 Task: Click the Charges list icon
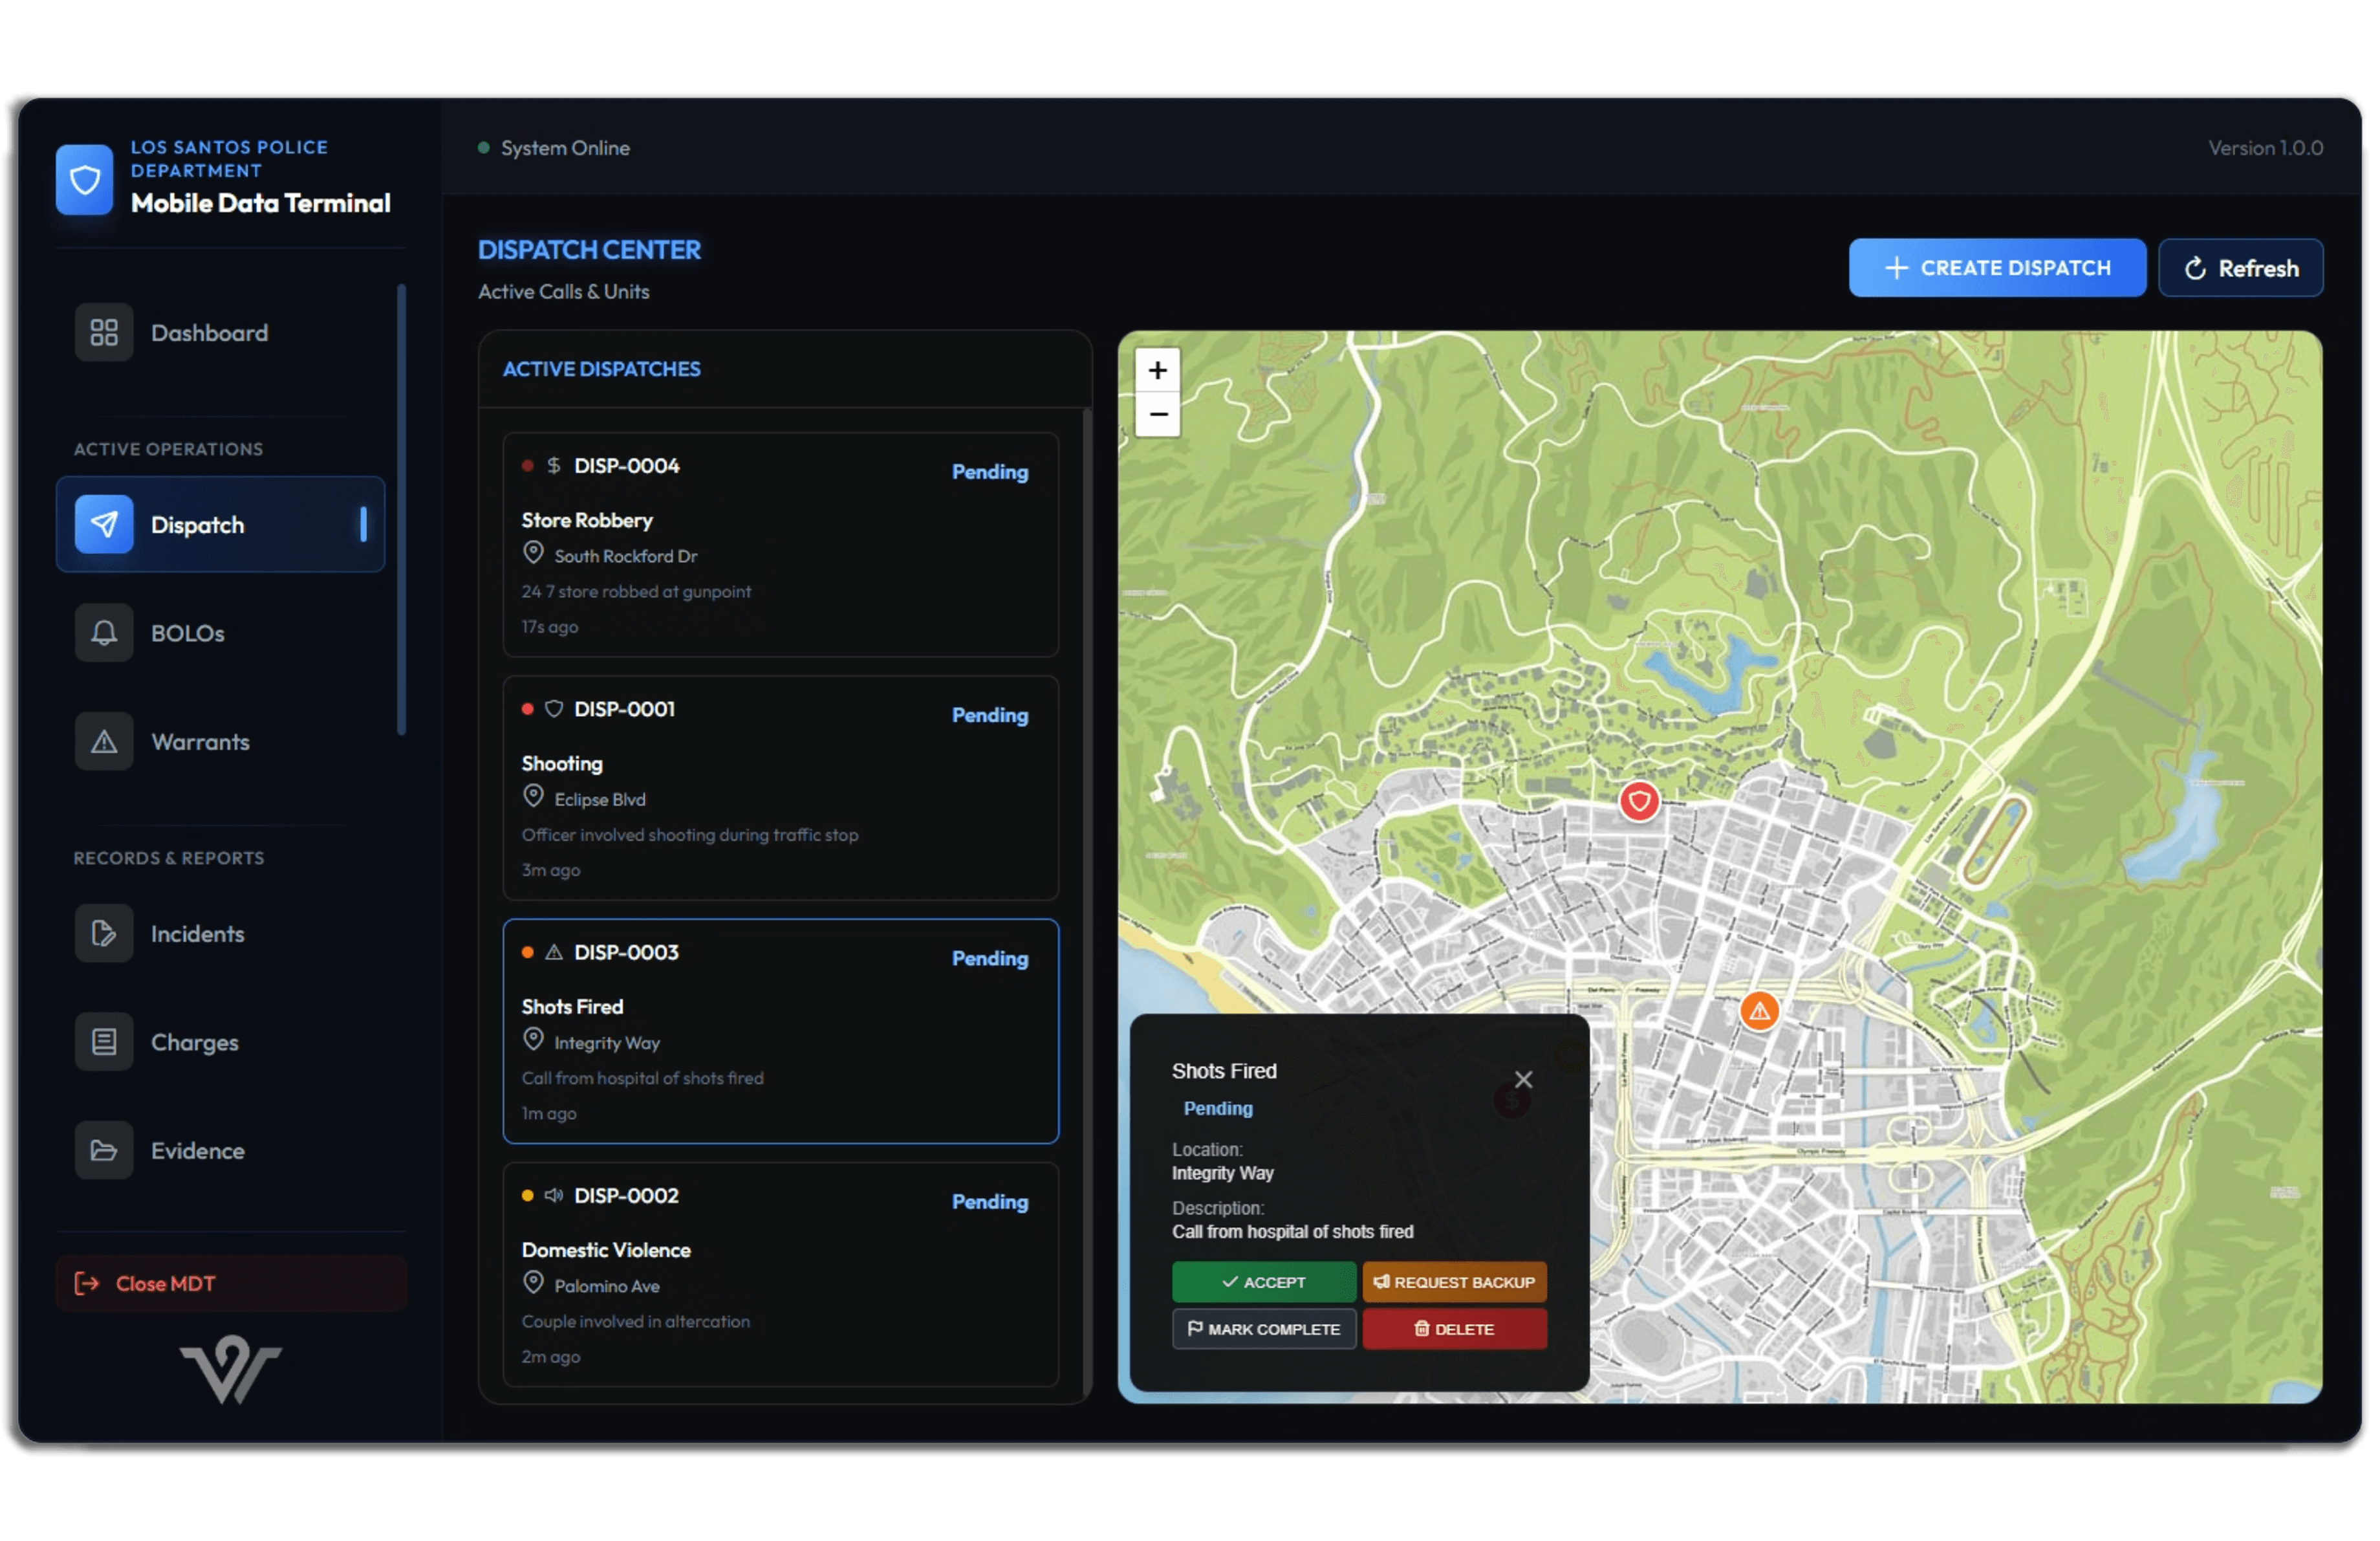pos(104,1042)
